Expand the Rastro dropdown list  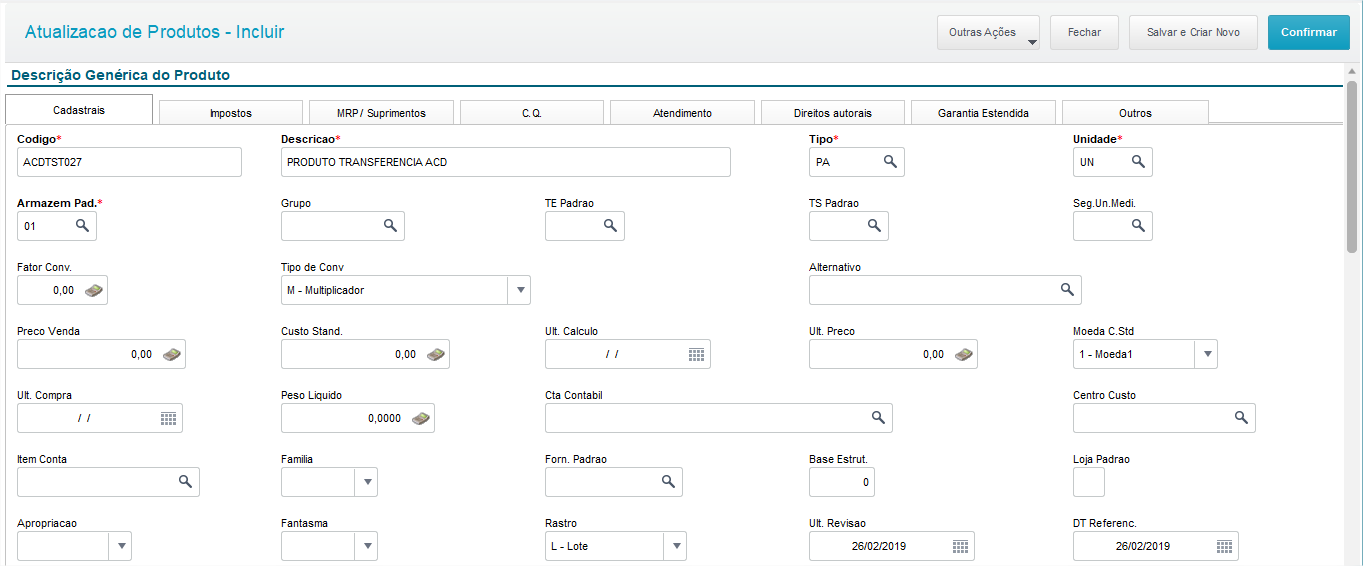pyautogui.click(x=676, y=546)
